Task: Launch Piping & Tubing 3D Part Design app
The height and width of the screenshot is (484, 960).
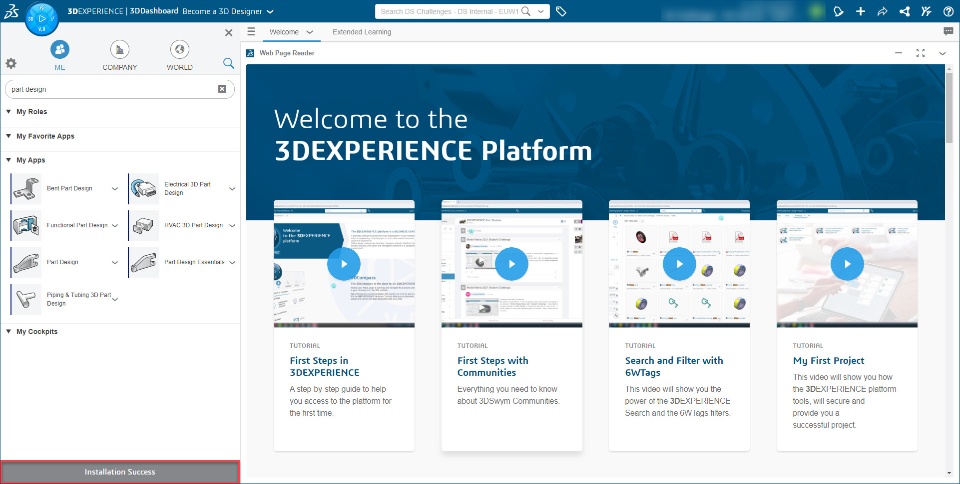Action: pyautogui.click(x=26, y=299)
